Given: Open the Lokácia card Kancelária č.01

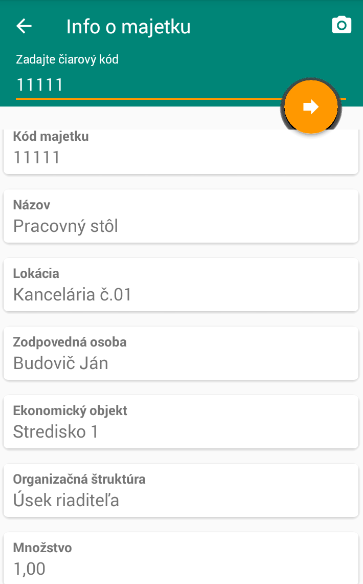Looking at the screenshot, I should coord(181,285).
